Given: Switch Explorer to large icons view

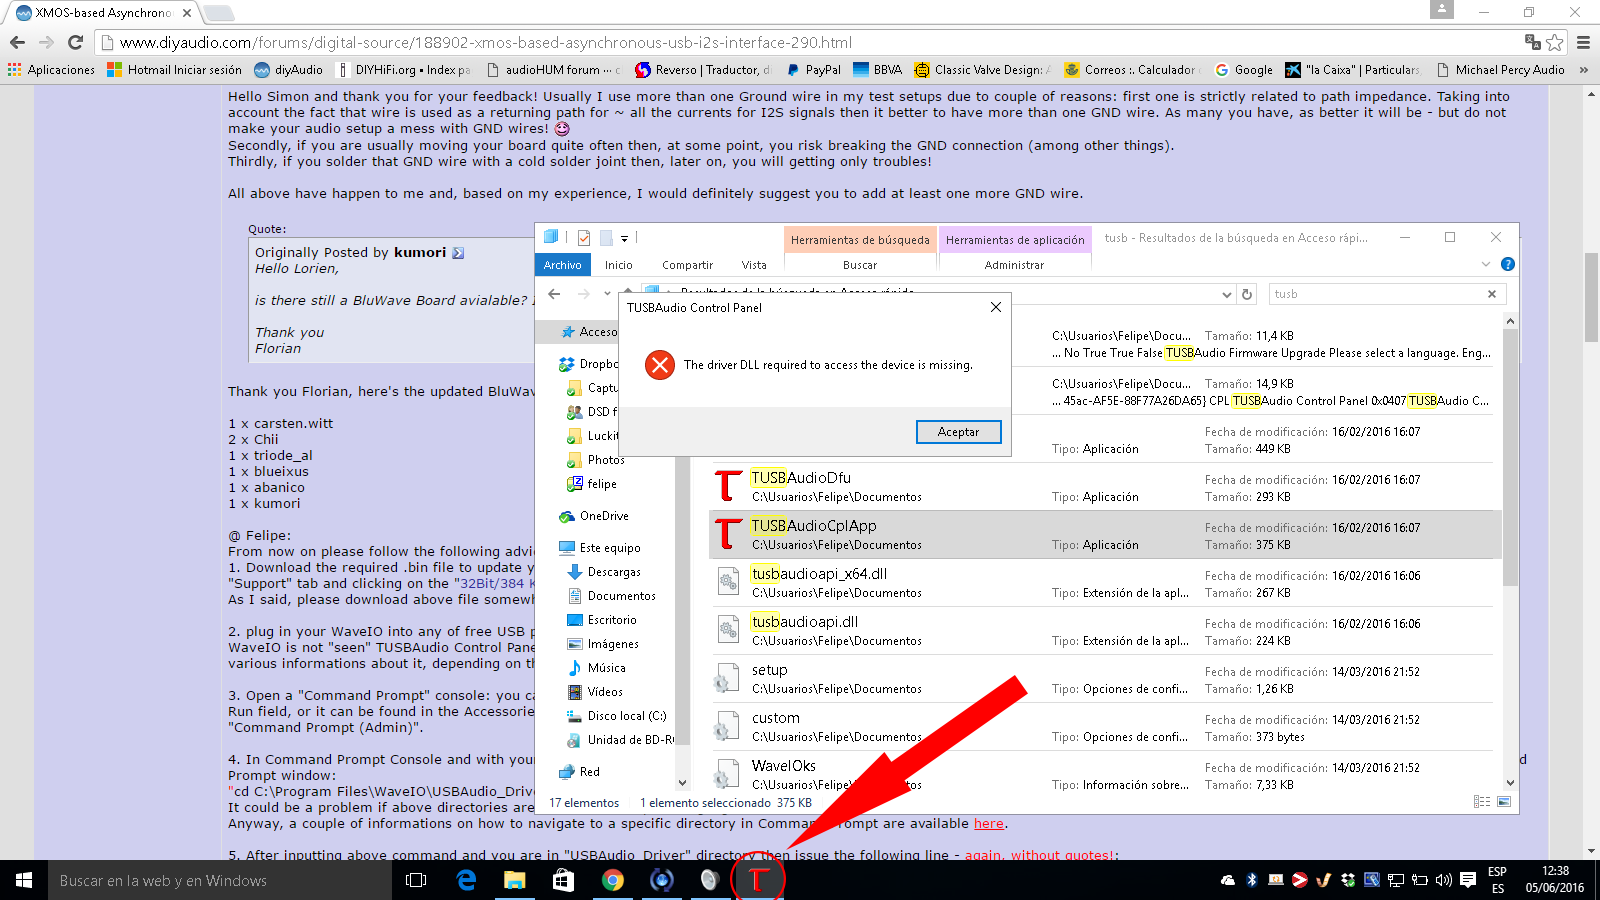Looking at the screenshot, I should coord(1503,802).
